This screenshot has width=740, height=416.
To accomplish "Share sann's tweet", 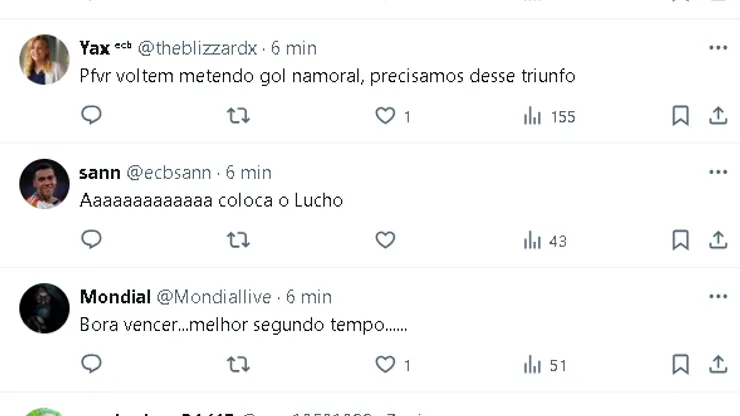I will [x=718, y=240].
